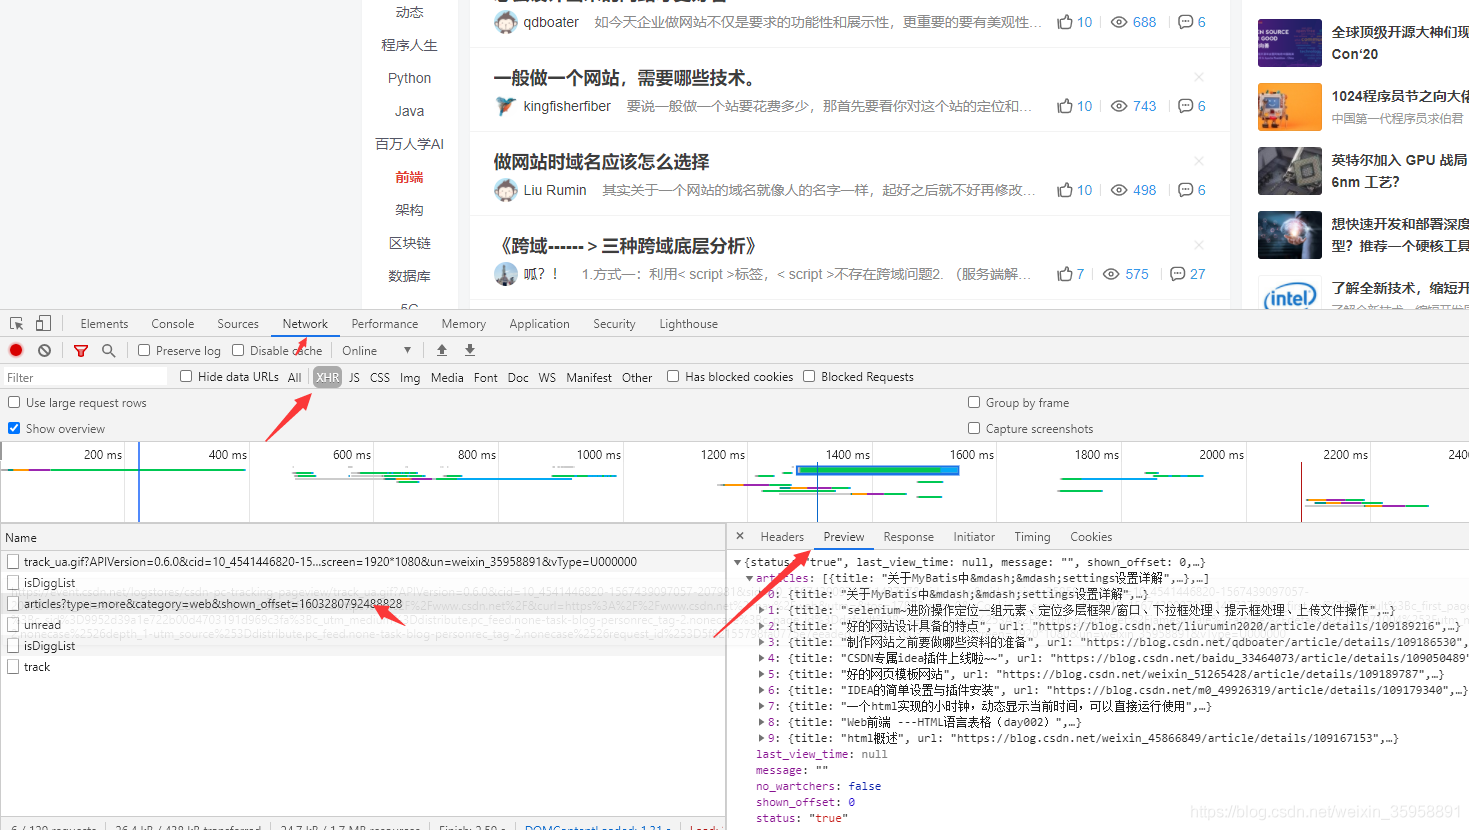Dismiss the '做网站时域名应该怎么选择' article card
Image resolution: width=1469 pixels, height=830 pixels.
[1199, 161]
